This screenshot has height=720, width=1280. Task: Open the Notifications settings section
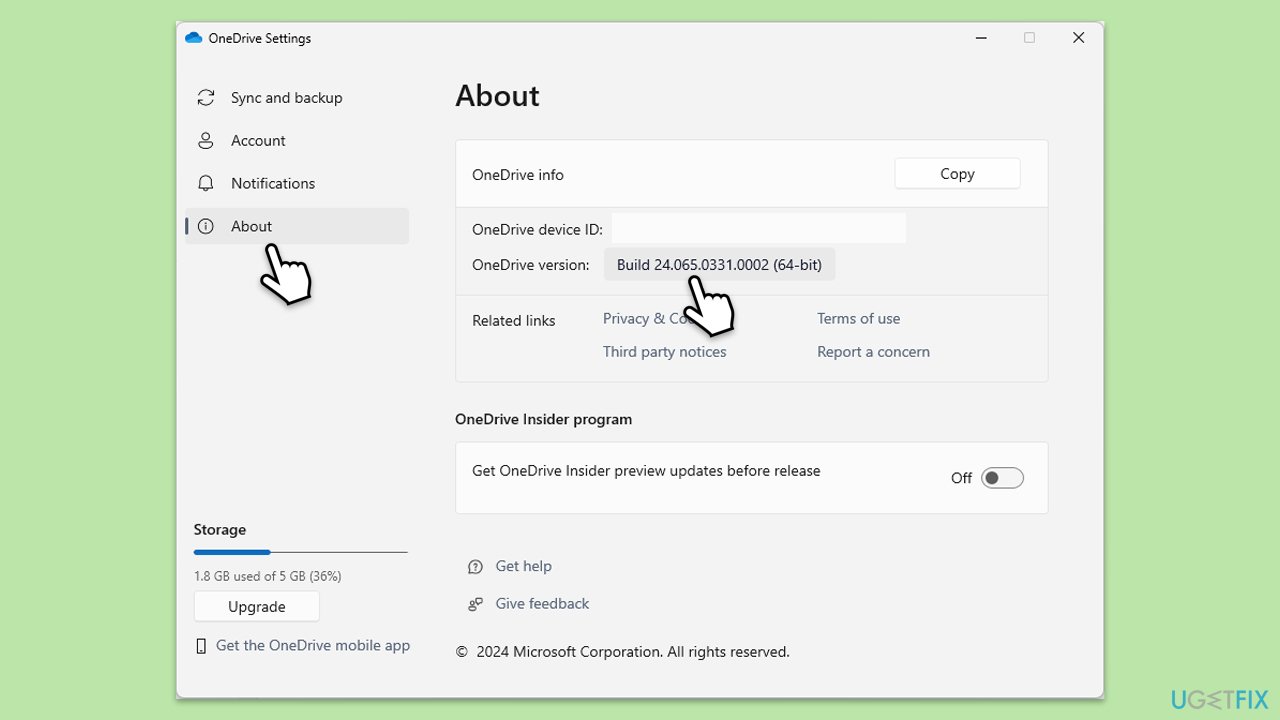coord(272,183)
